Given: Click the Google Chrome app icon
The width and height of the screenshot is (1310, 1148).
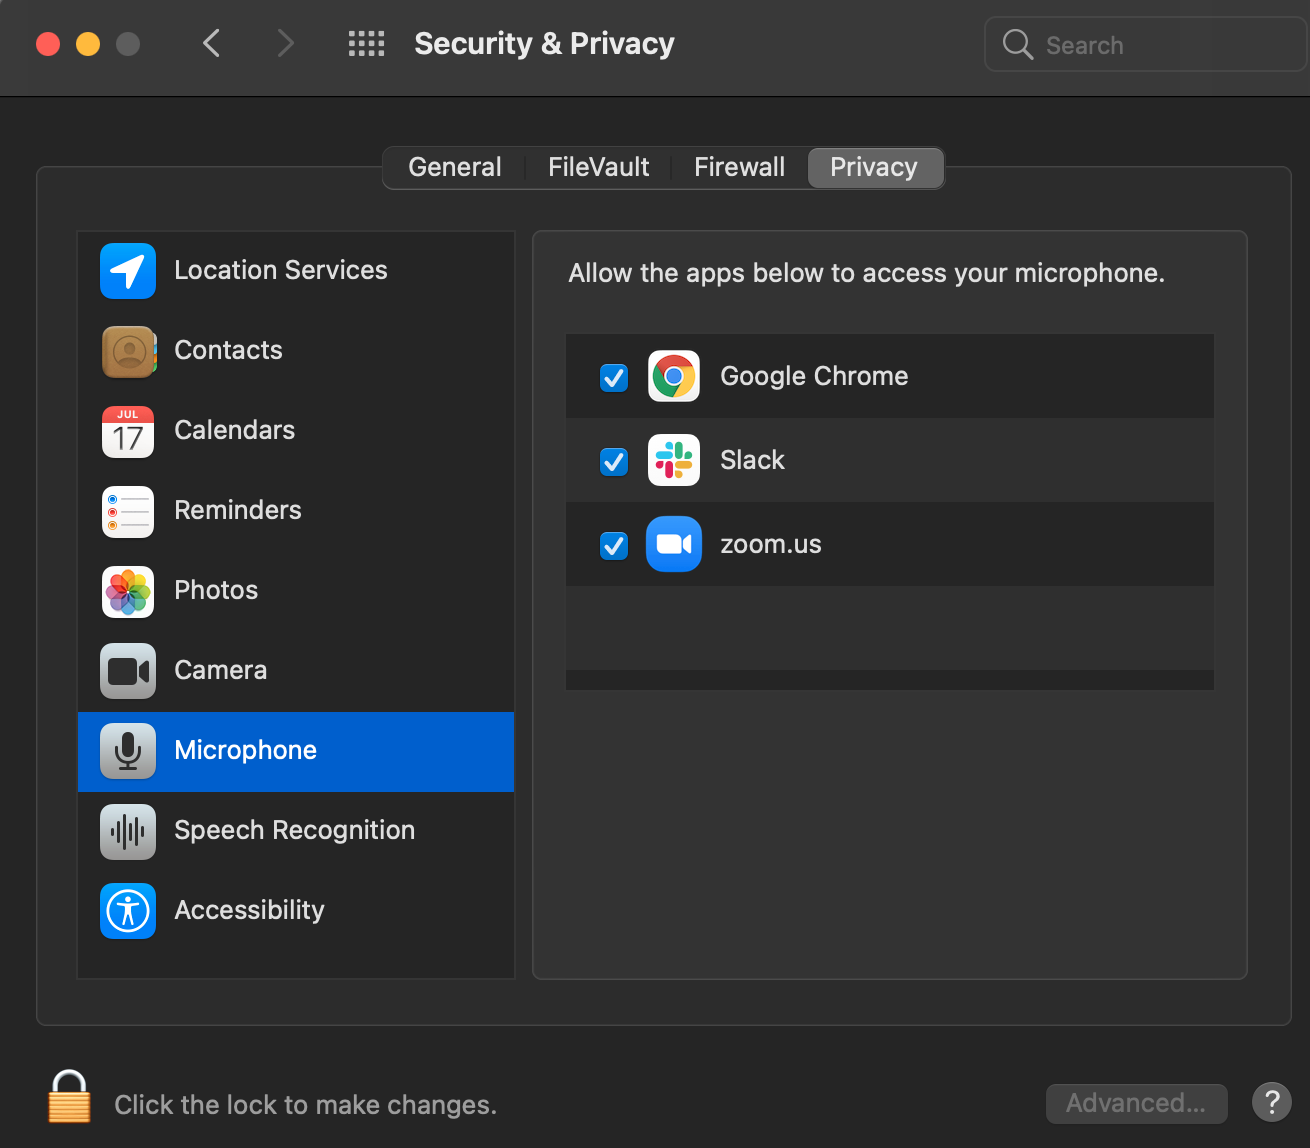Looking at the screenshot, I should 674,376.
